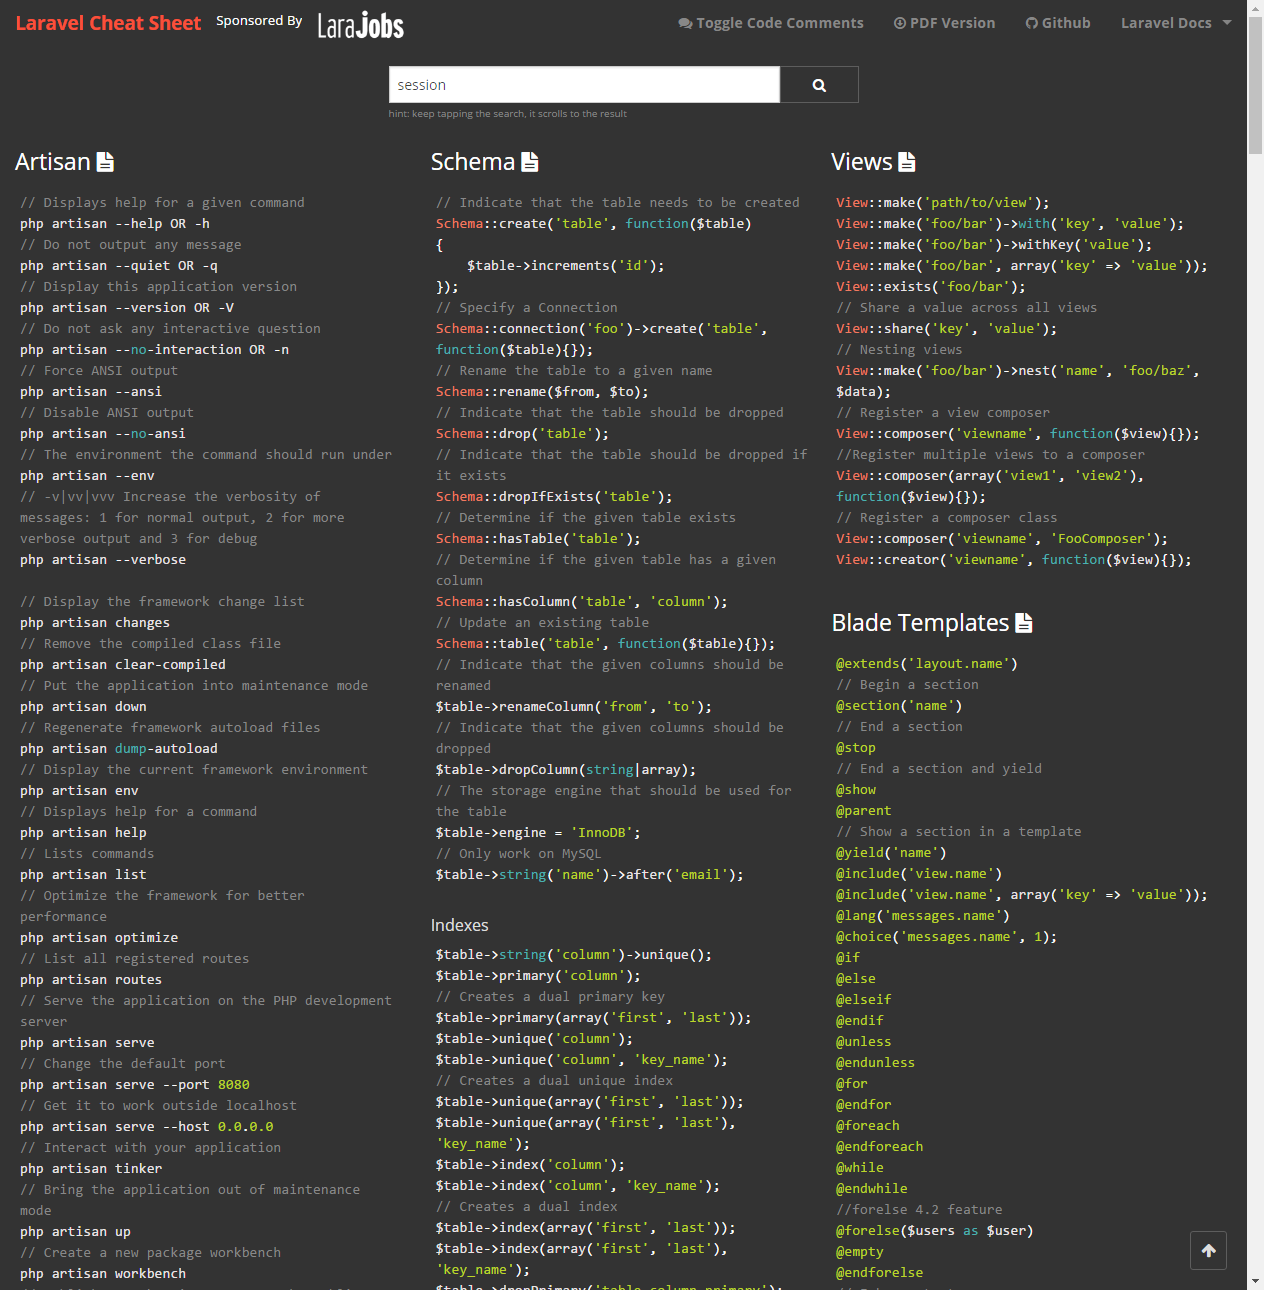Image resolution: width=1264 pixels, height=1290 pixels.
Task: Click "$table->renameColumn('from', 'to');" line
Action: pyautogui.click(x=574, y=707)
